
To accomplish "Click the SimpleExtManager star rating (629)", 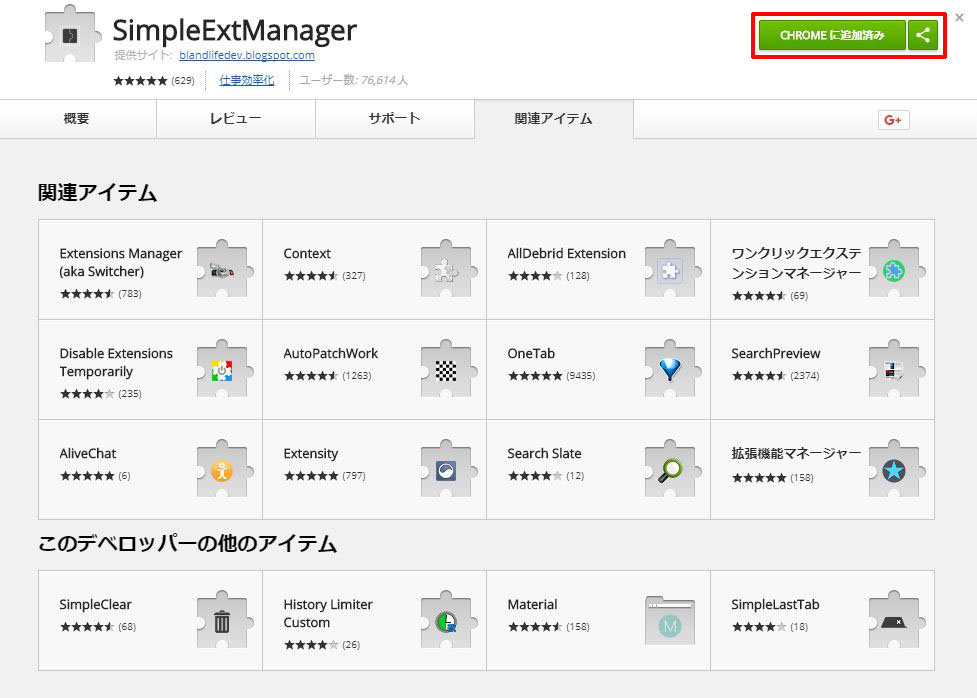I will click(x=154, y=80).
